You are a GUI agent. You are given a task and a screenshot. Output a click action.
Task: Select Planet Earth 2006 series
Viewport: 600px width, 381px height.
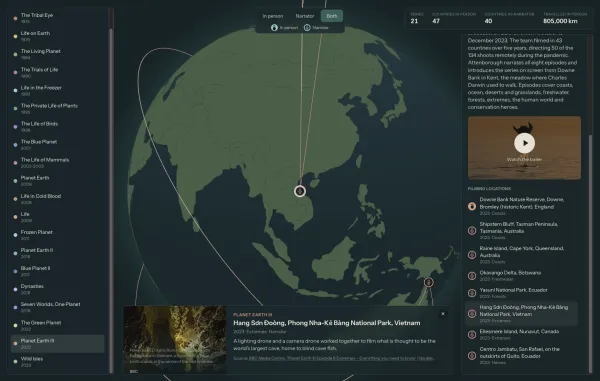(x=57, y=181)
